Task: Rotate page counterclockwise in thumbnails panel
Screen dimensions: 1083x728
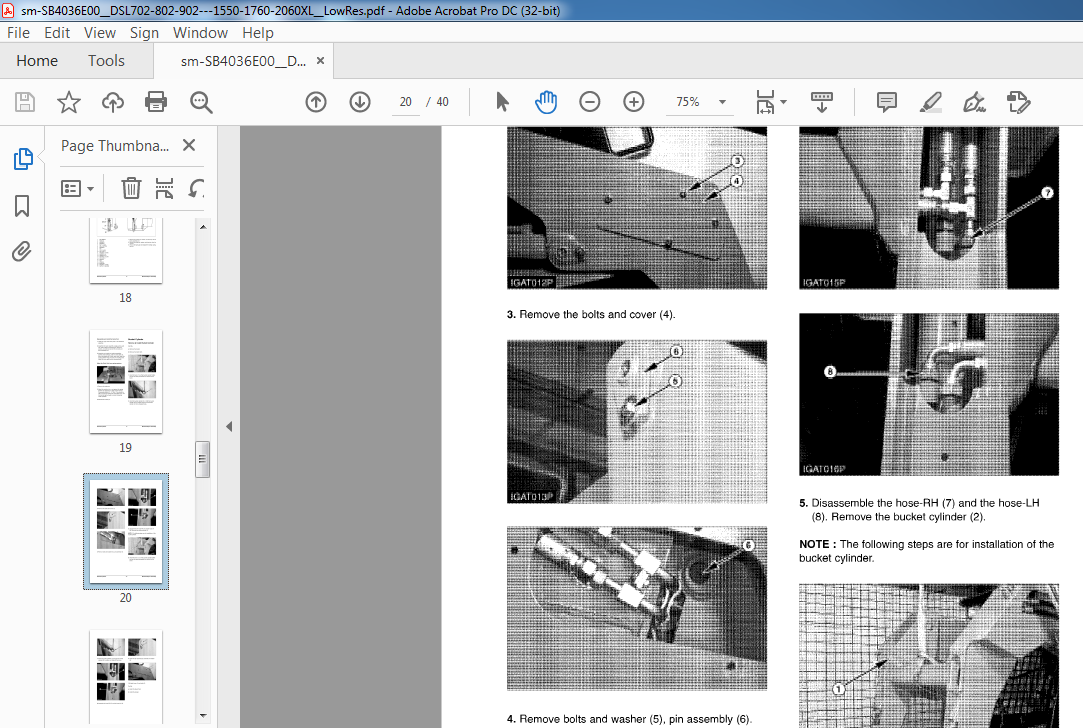Action: 196,188
